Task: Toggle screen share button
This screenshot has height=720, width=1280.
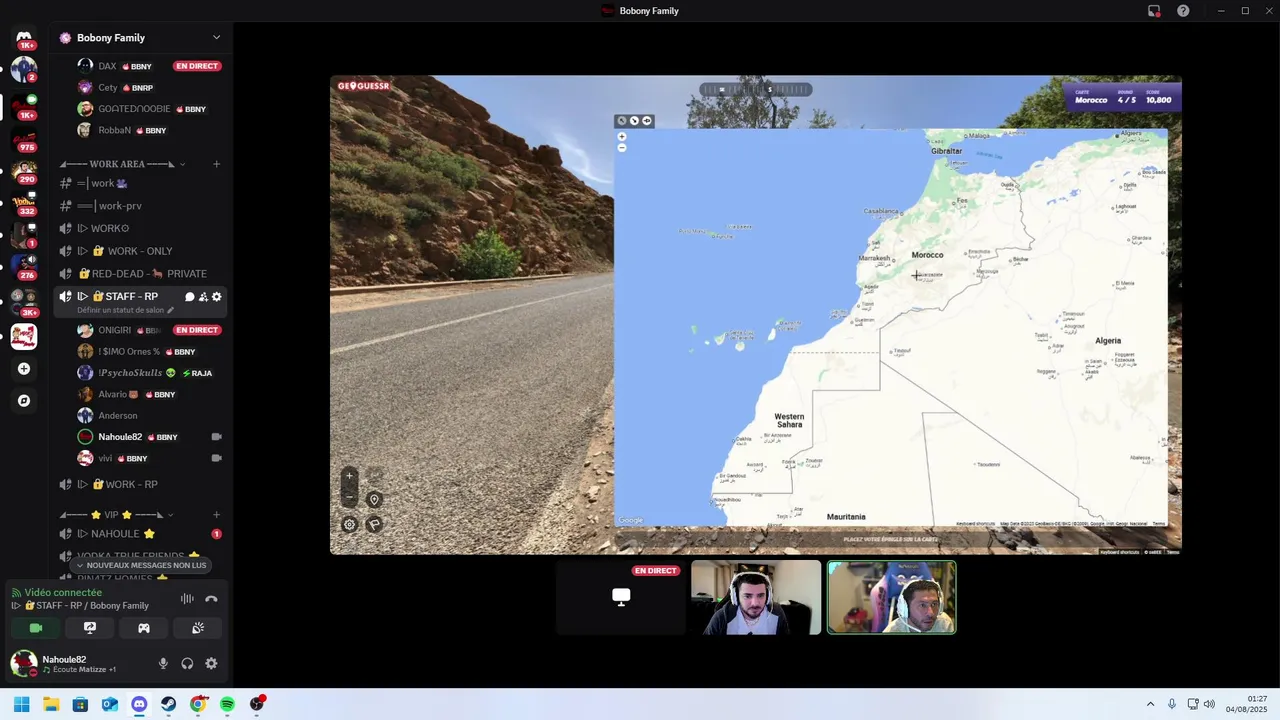Action: 90,628
